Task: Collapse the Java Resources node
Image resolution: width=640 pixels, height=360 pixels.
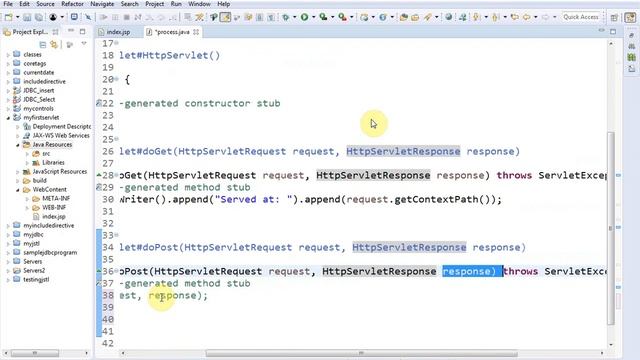Action: (x=18, y=145)
